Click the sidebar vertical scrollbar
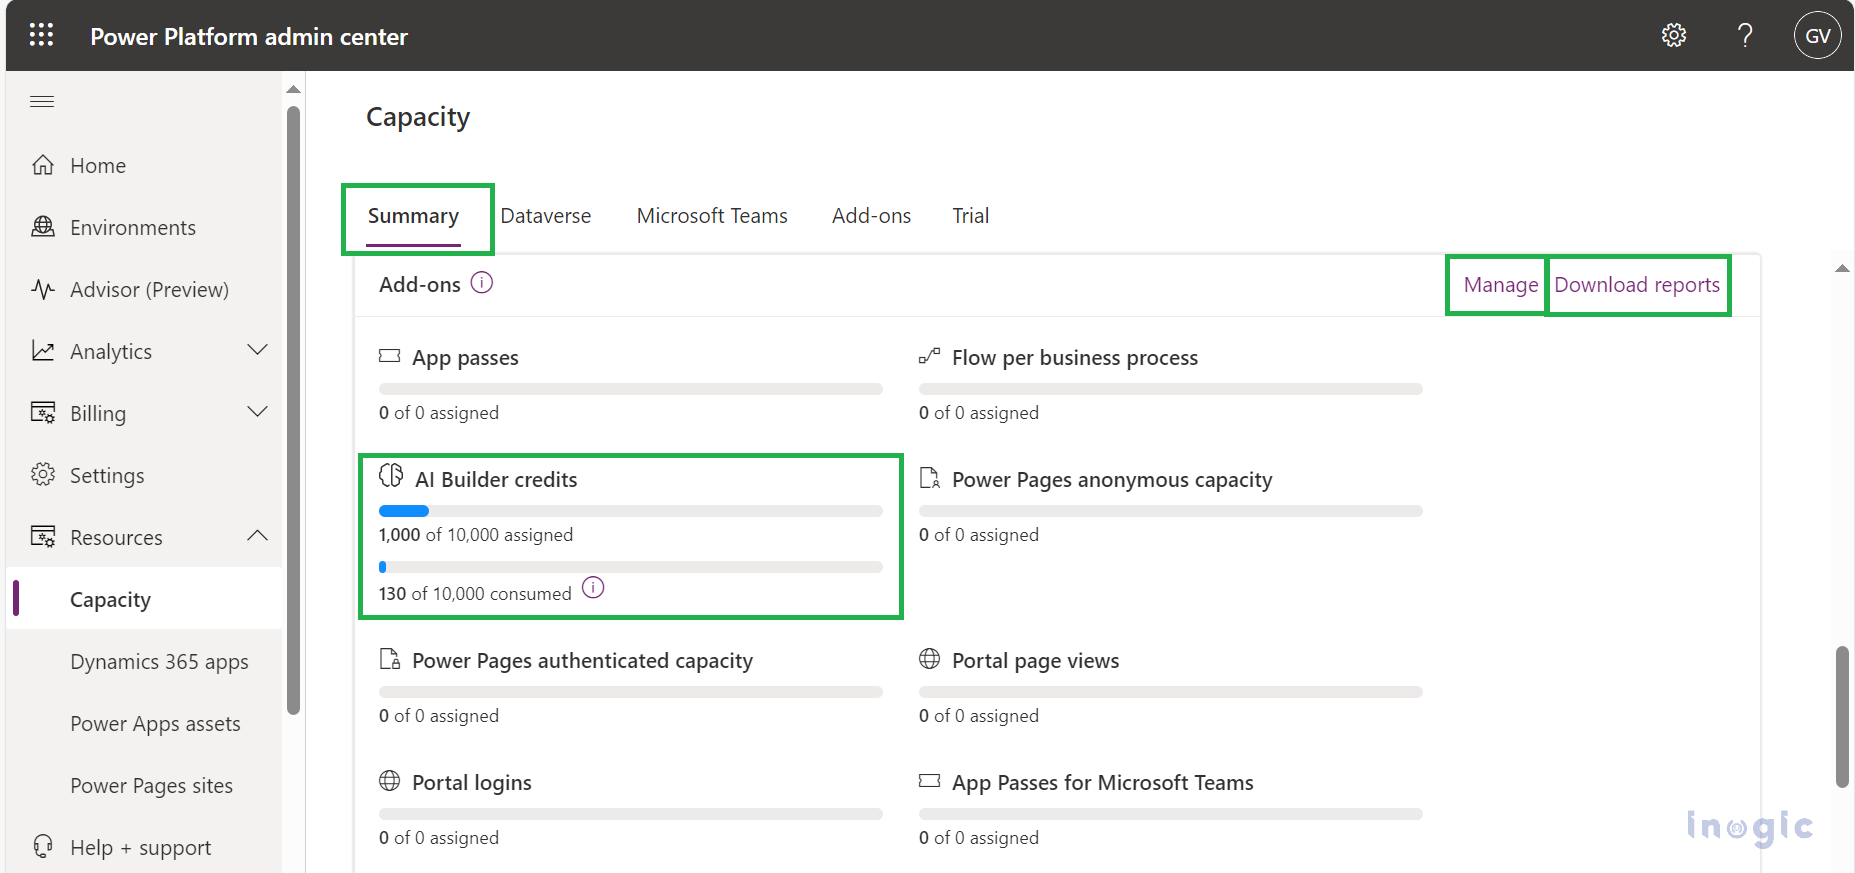This screenshot has width=1855, height=873. 293,410
